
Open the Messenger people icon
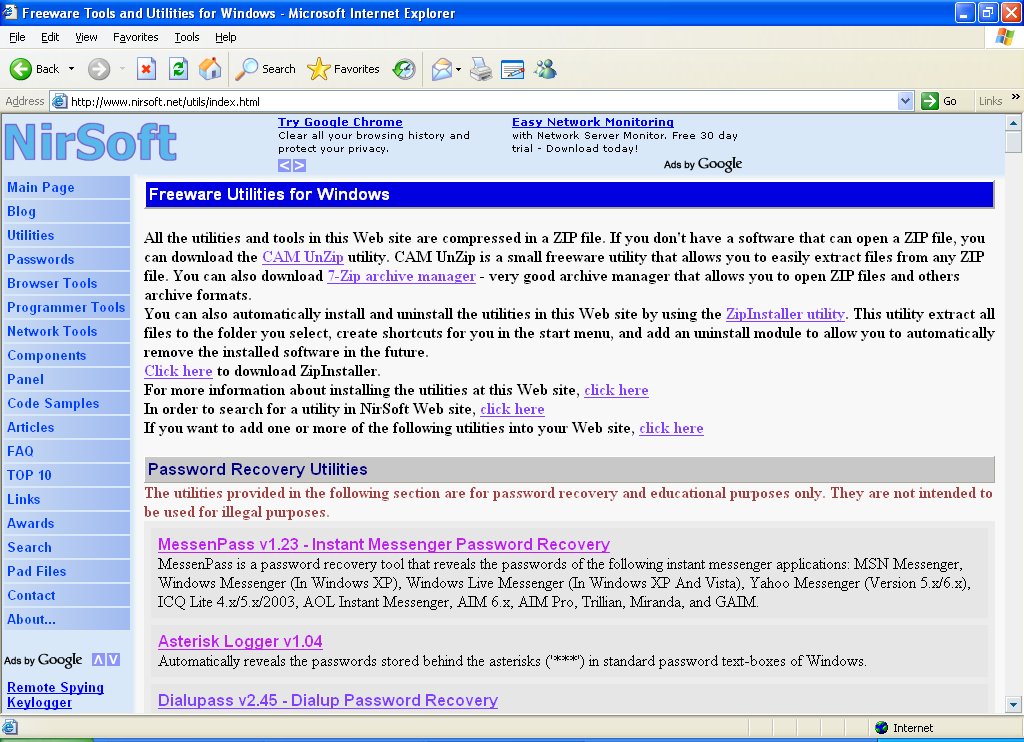545,69
